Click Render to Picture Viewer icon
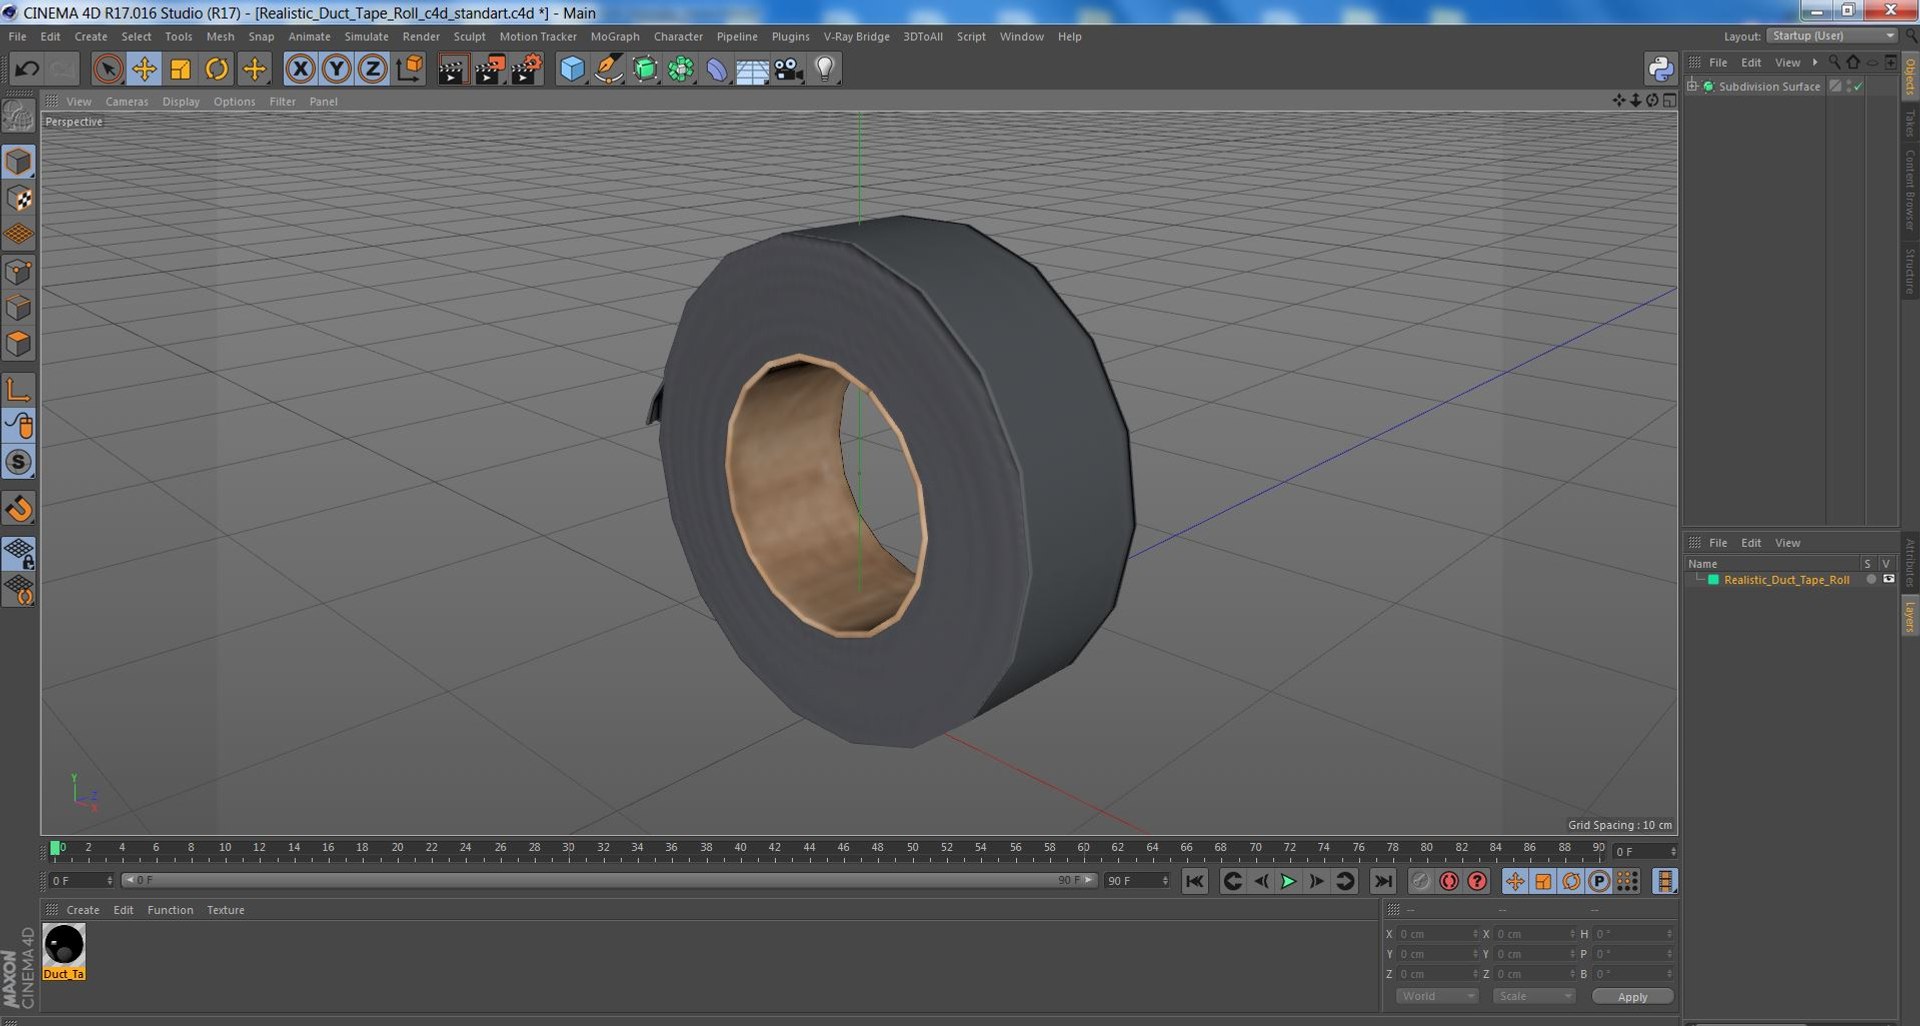The image size is (1920, 1026). [x=489, y=69]
